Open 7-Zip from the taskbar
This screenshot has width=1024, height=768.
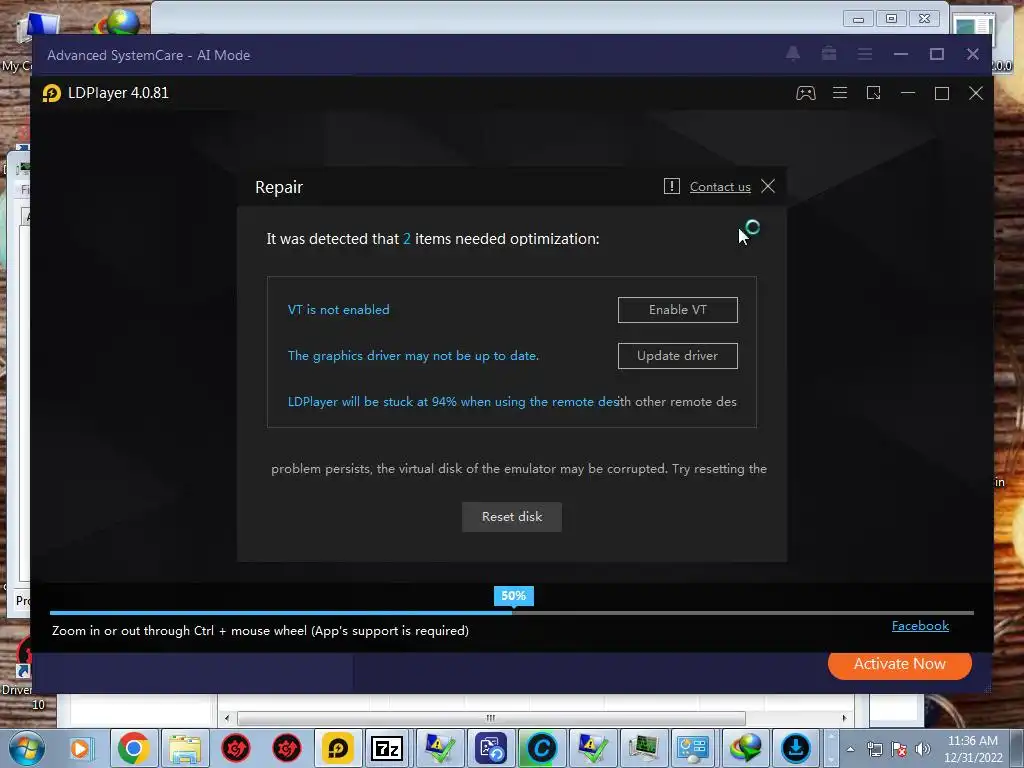click(387, 748)
